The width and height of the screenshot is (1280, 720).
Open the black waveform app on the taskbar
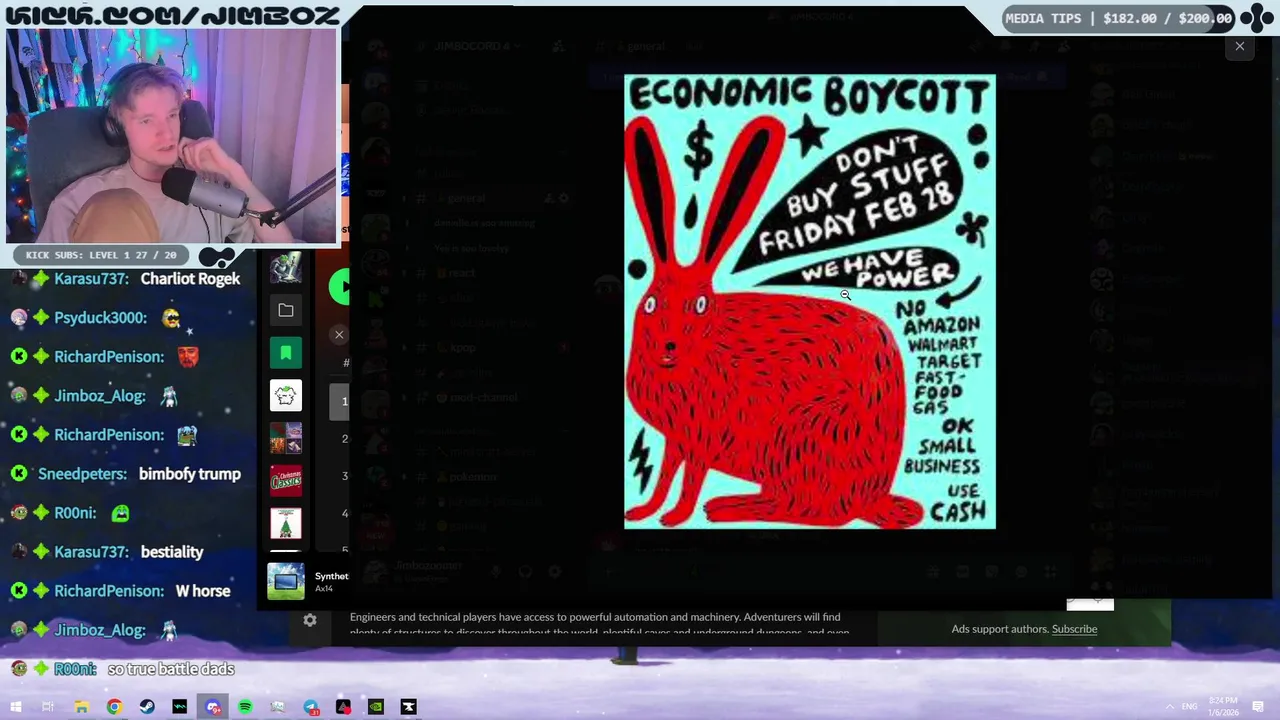click(179, 707)
